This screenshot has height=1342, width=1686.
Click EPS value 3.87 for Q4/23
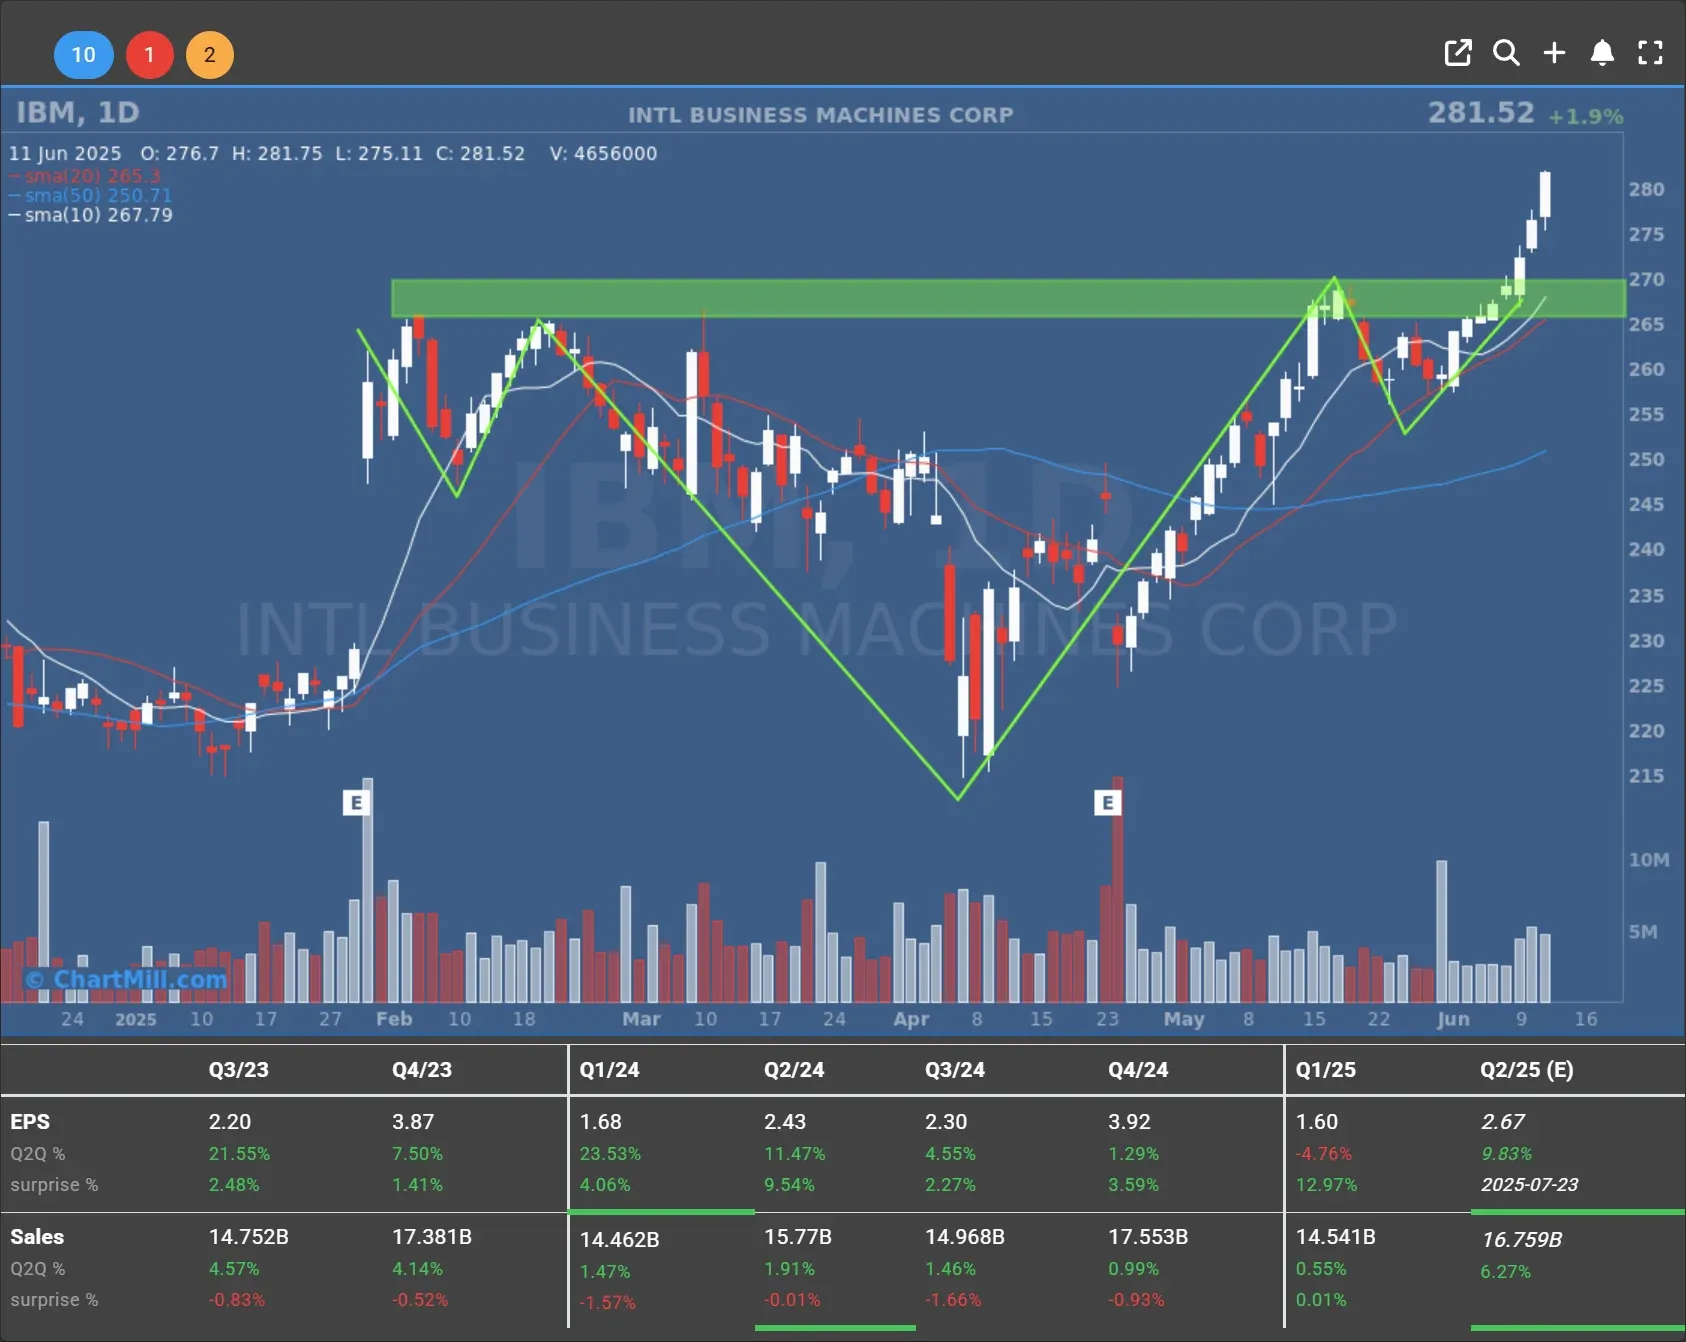click(413, 1122)
